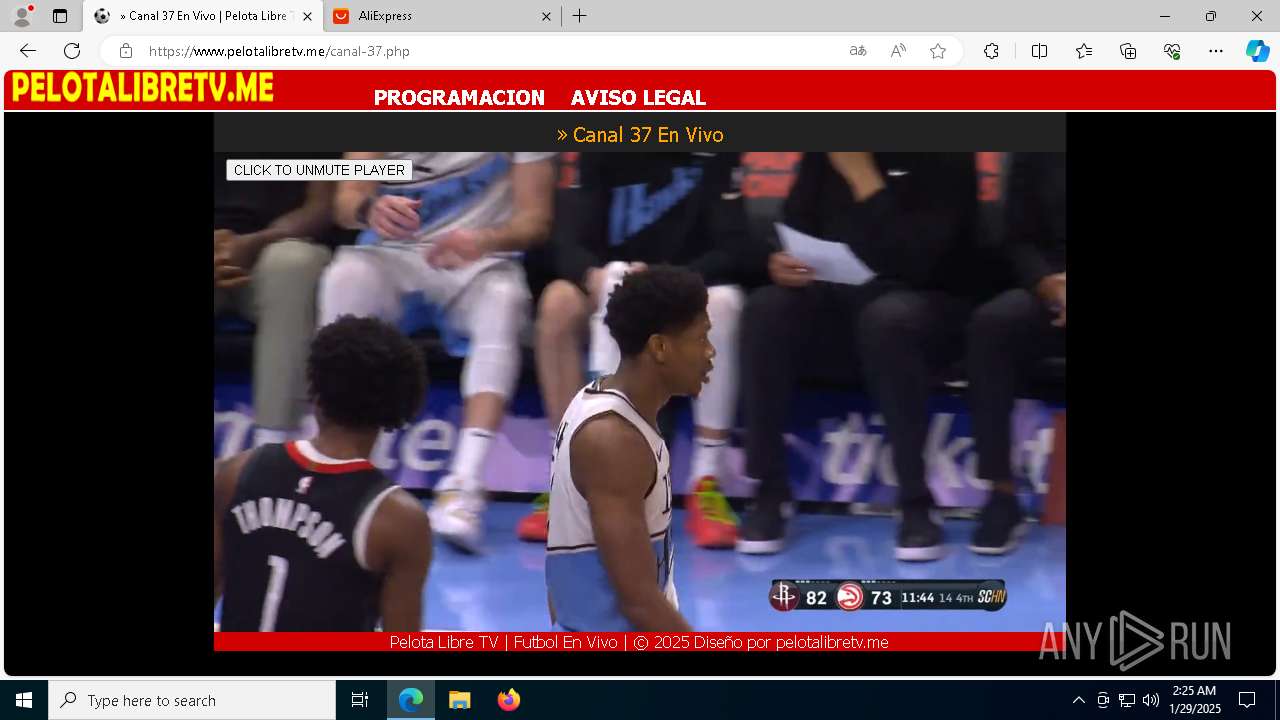
Task: Click the browser Back arrow
Action: 28,51
